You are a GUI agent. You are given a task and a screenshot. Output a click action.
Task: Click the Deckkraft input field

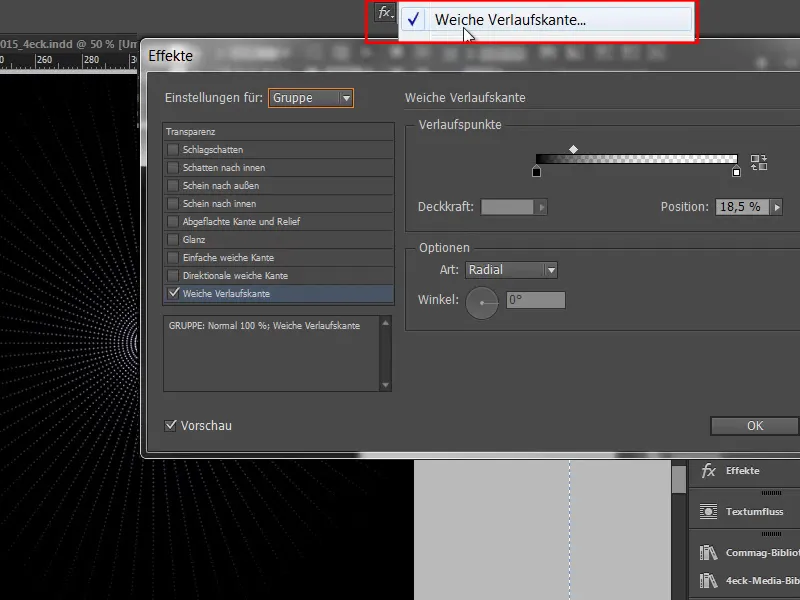(507, 207)
